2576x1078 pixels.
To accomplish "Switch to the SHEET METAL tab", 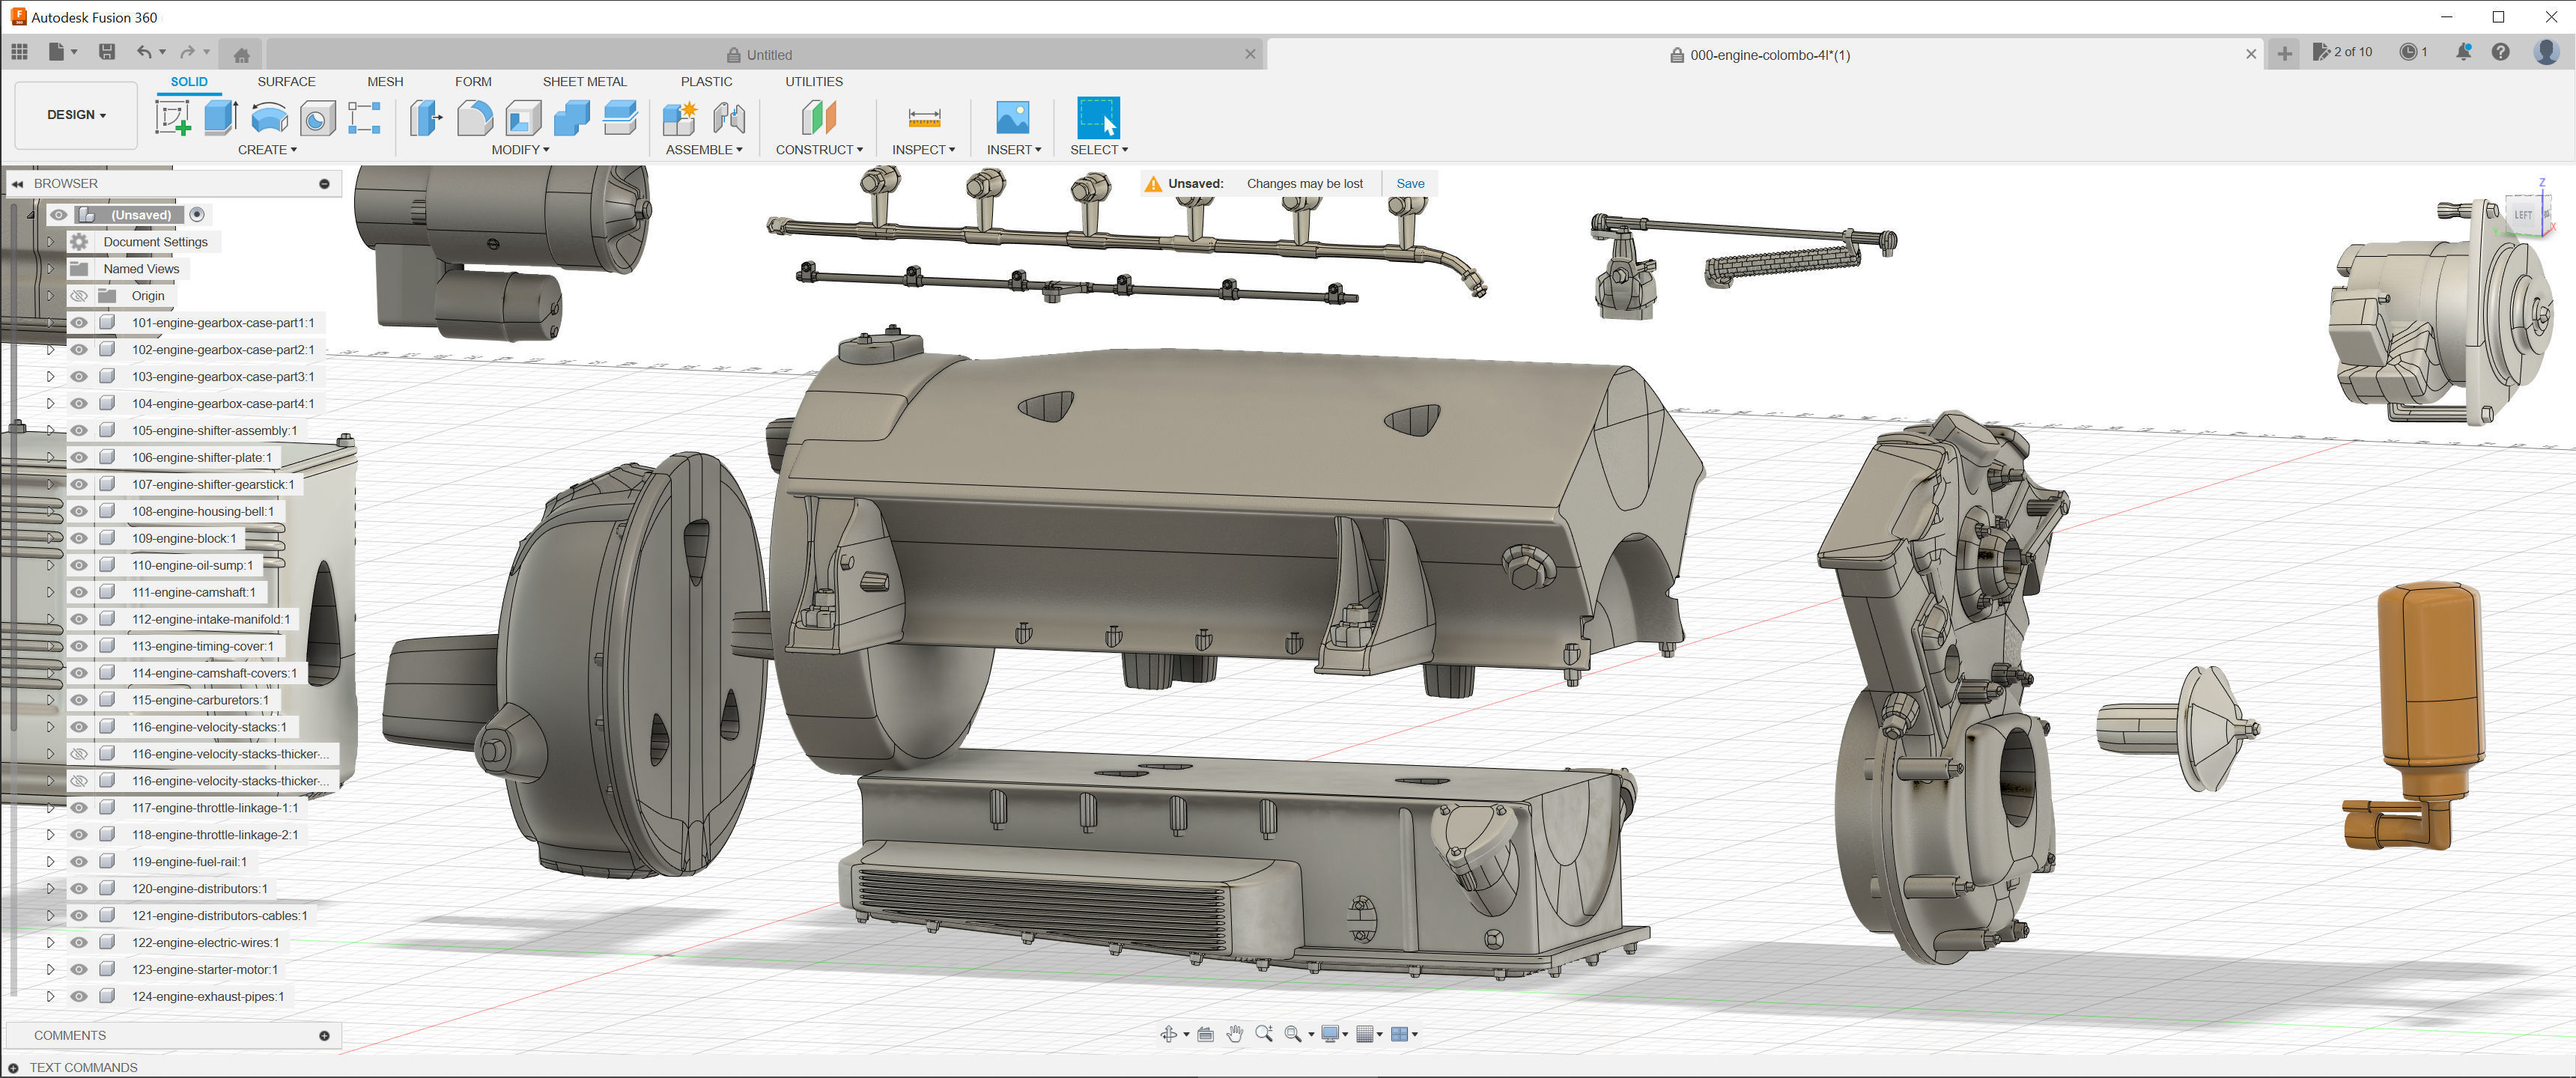I will 584,82.
